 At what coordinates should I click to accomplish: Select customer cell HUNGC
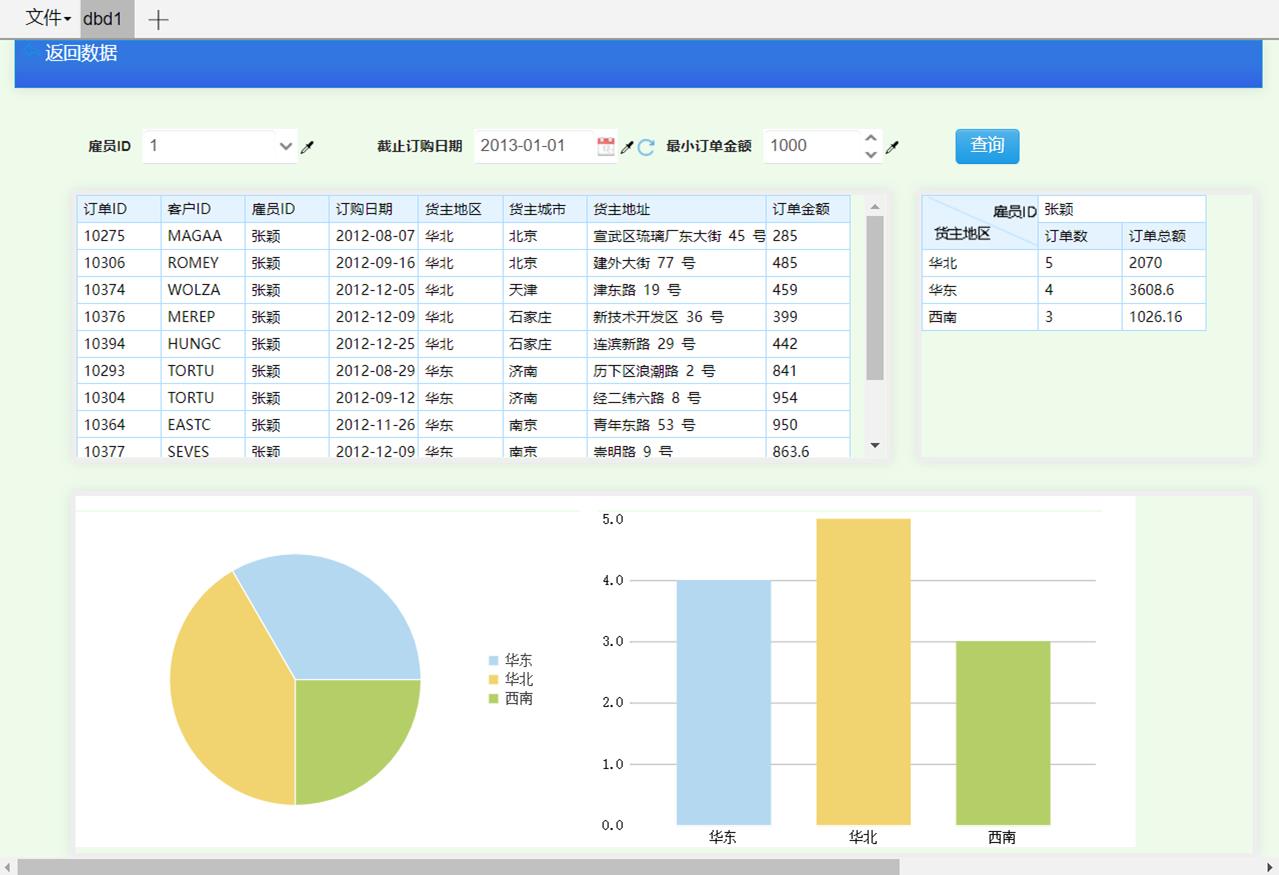pyautogui.click(x=203, y=344)
